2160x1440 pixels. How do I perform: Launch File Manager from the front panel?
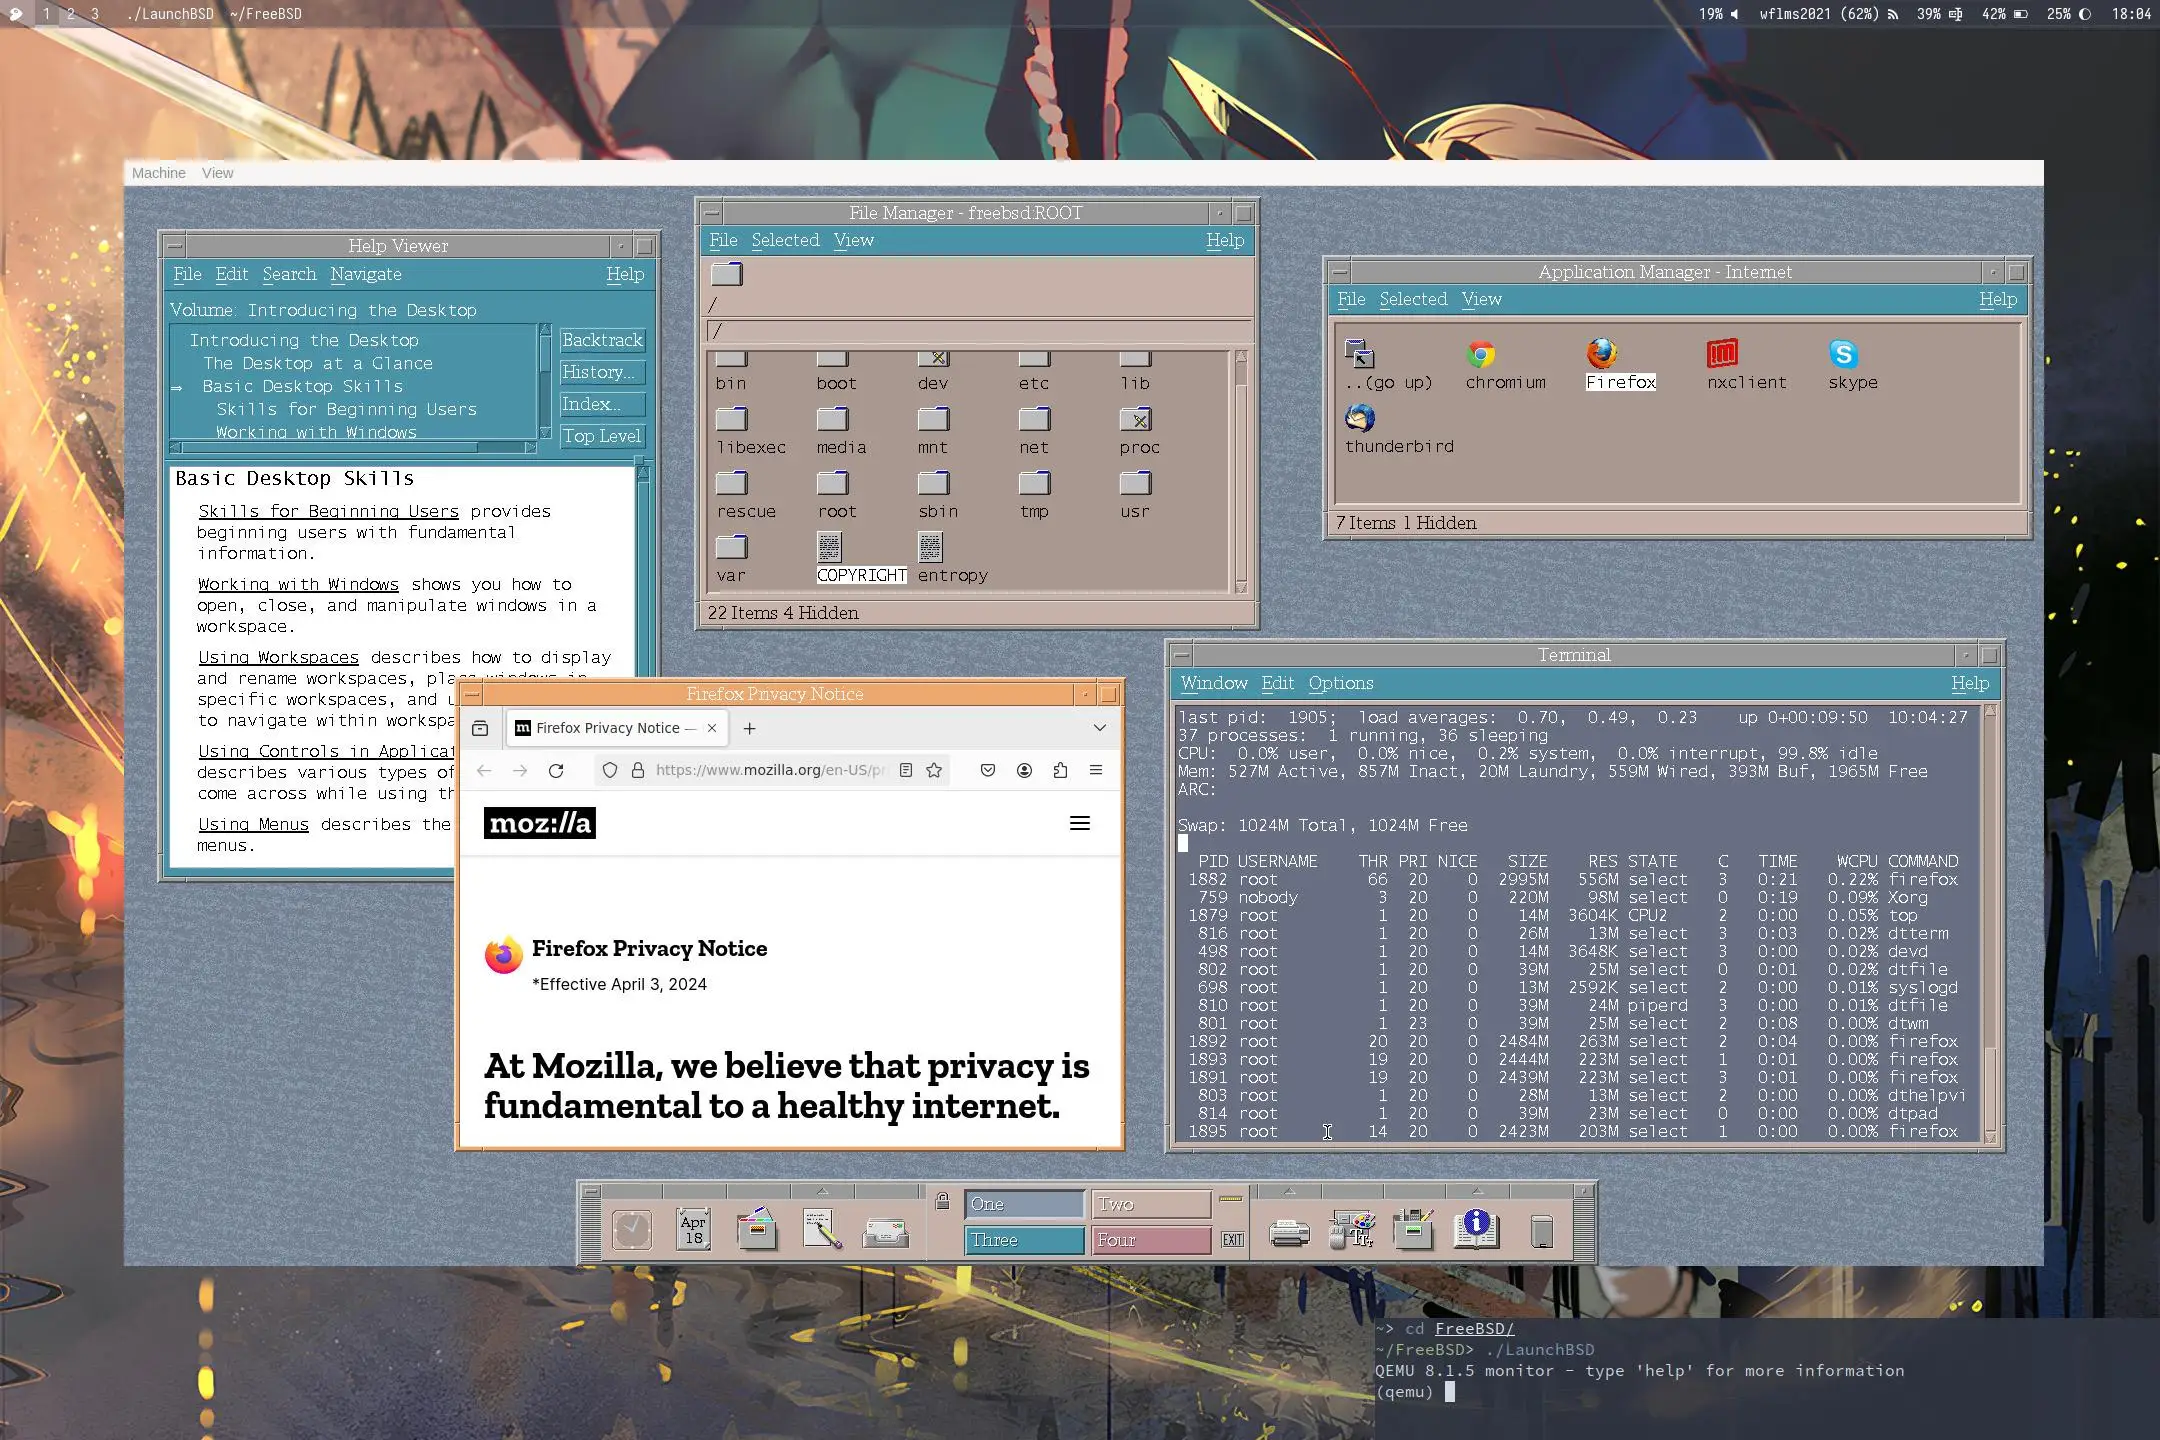pos(757,1230)
